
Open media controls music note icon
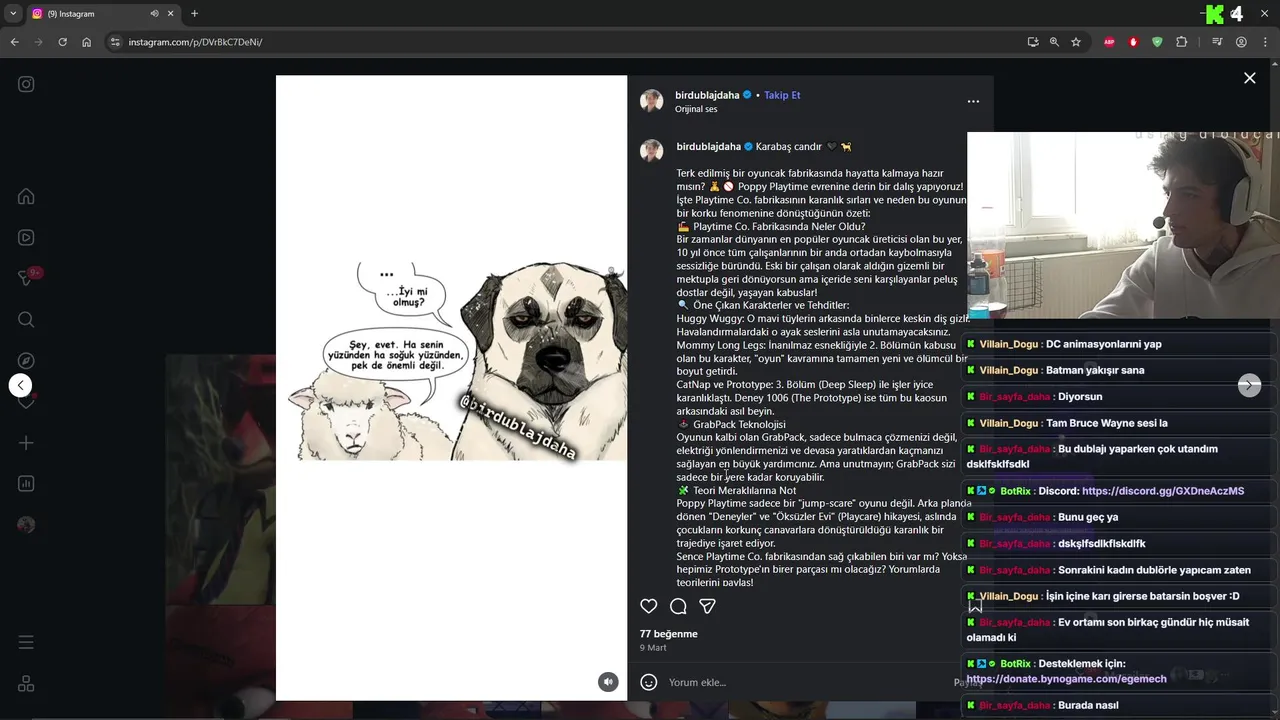click(1217, 42)
